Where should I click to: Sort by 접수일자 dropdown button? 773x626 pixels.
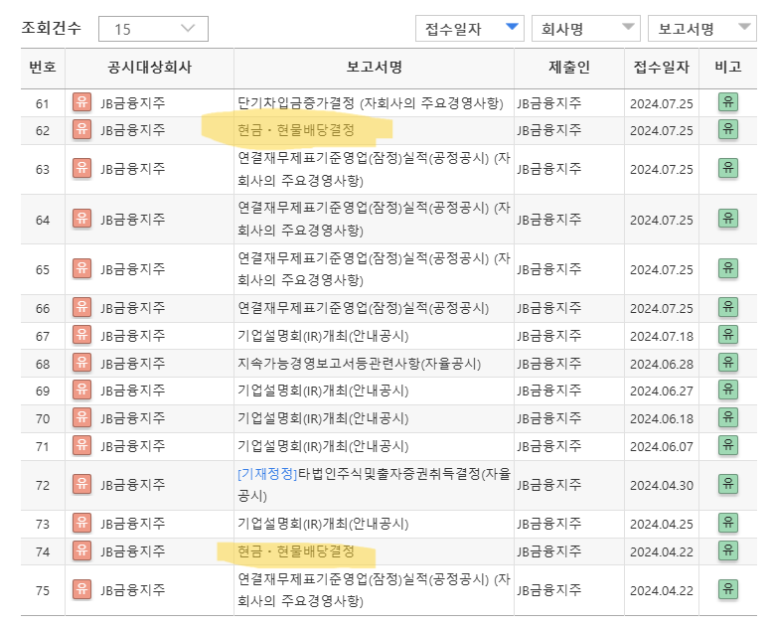(469, 29)
